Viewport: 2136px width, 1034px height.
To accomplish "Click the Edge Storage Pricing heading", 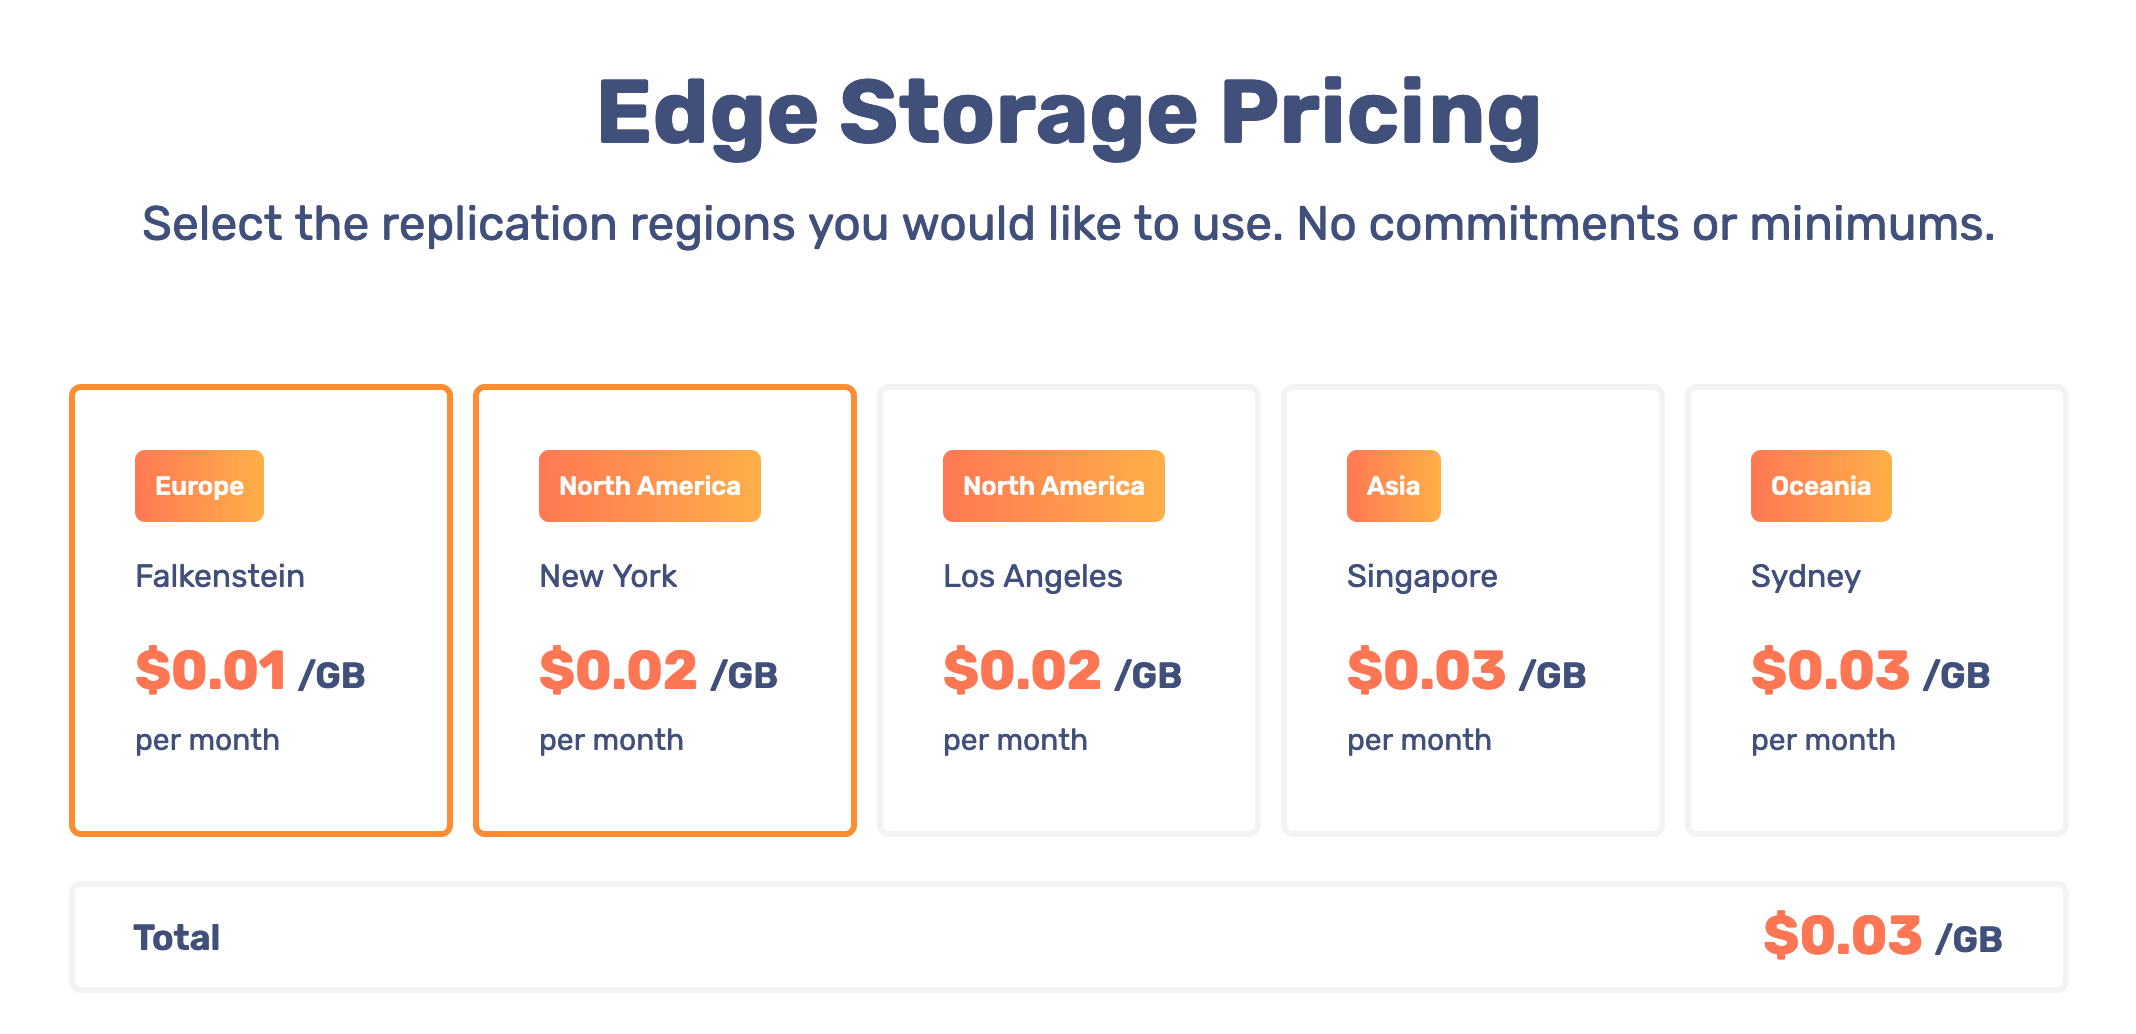I will point(1068,114).
